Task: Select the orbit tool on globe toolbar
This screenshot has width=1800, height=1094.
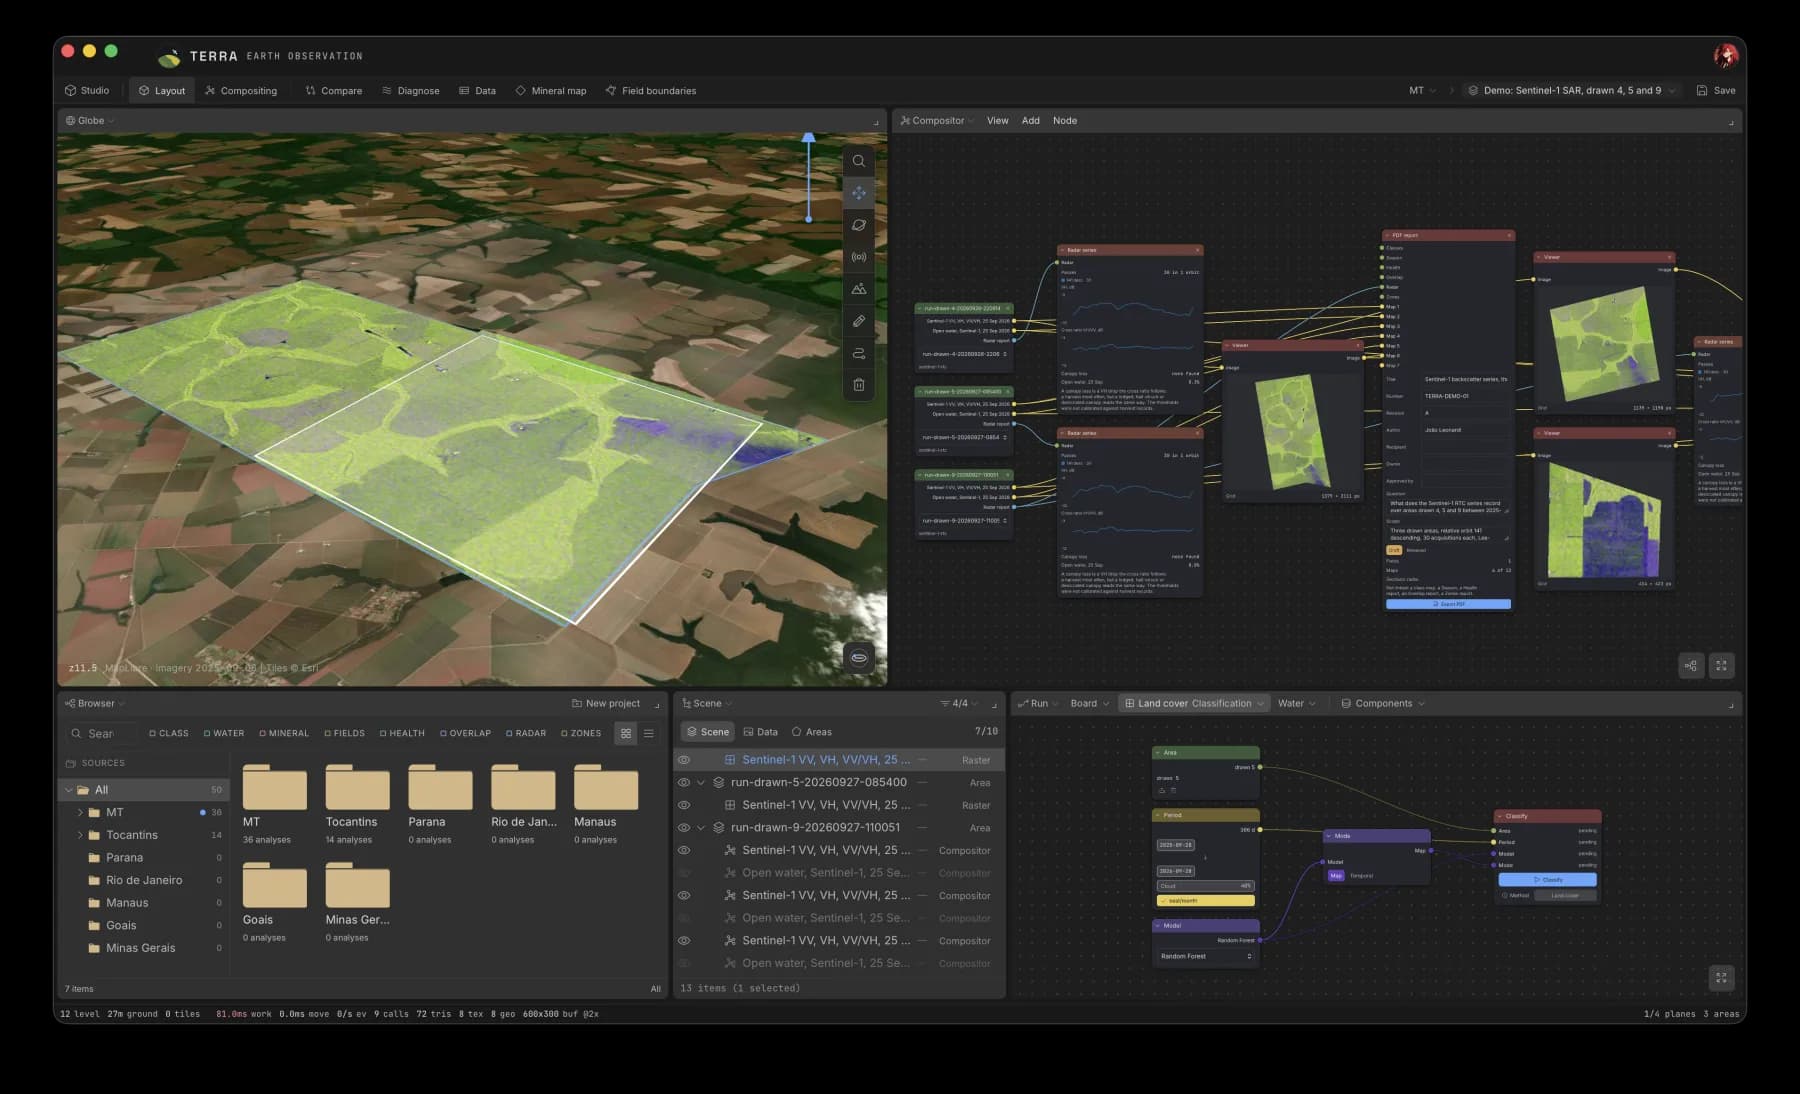Action: 859,225
